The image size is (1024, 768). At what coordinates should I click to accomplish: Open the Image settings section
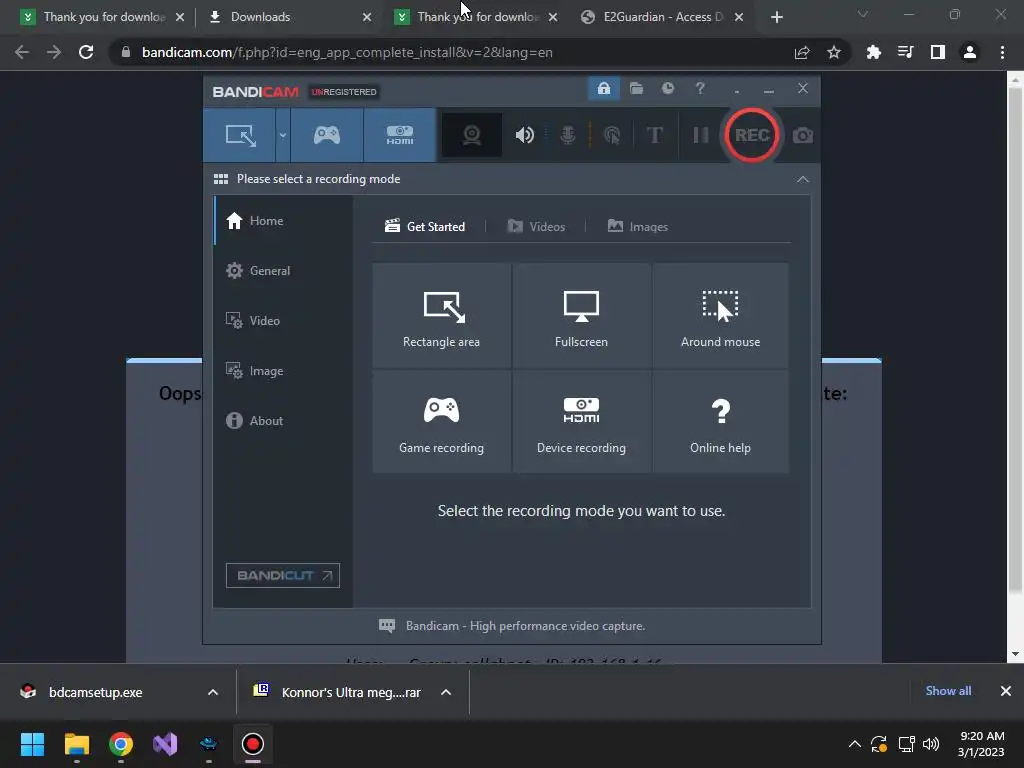283,370
